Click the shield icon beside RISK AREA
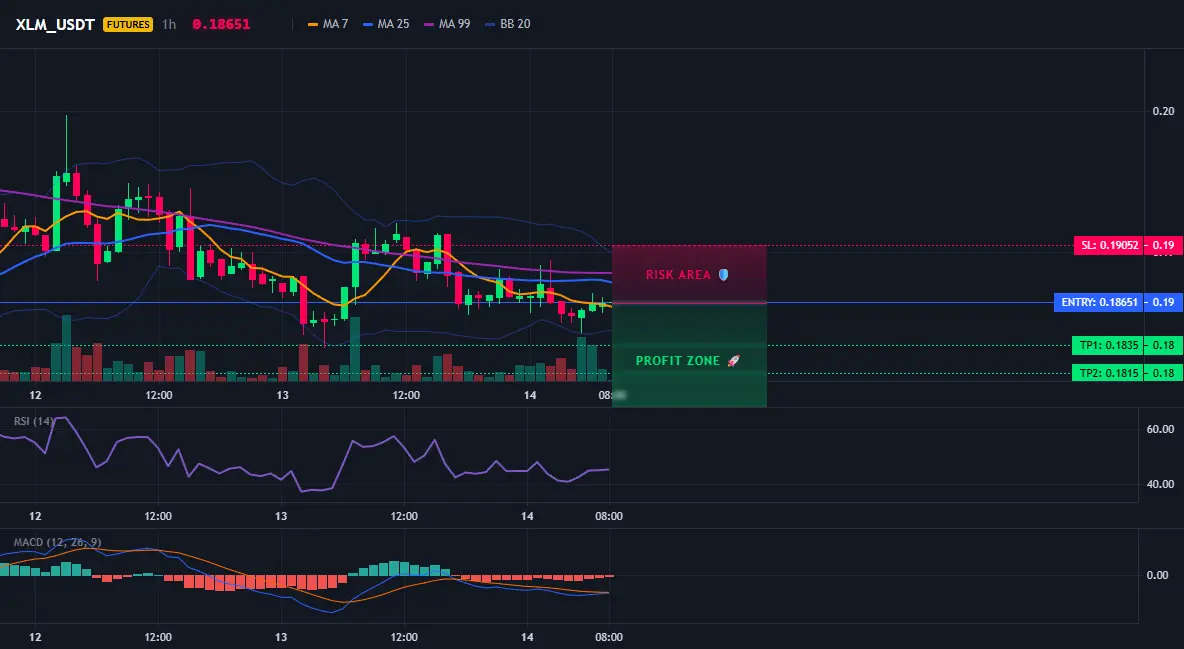The image size is (1184, 649). [x=723, y=275]
